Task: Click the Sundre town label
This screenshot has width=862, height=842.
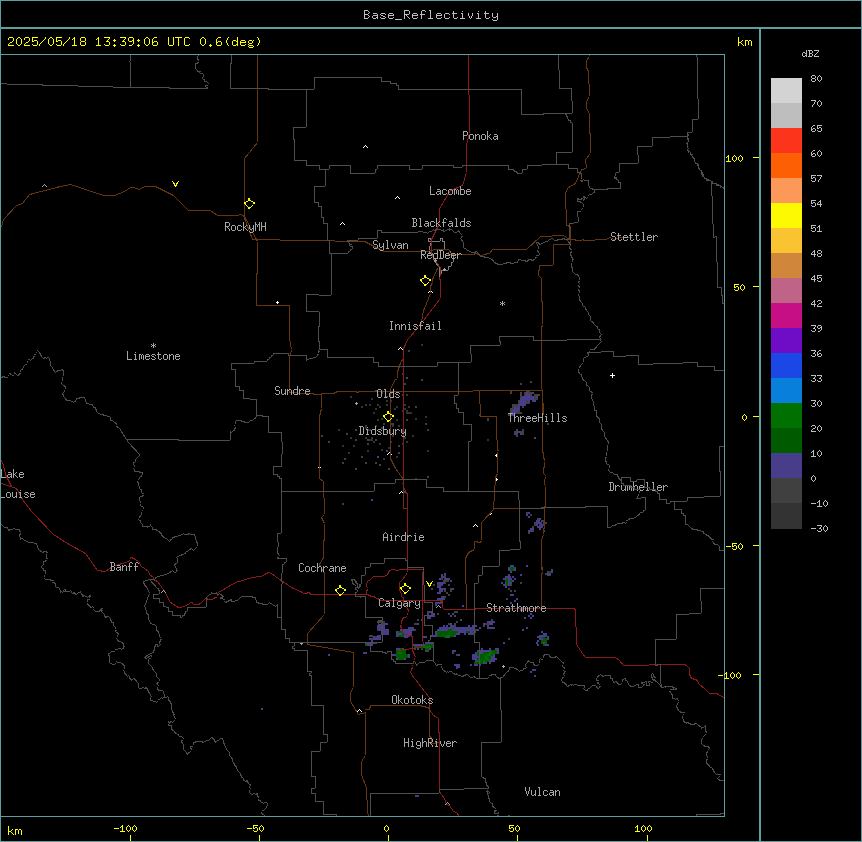Action: [x=292, y=391]
